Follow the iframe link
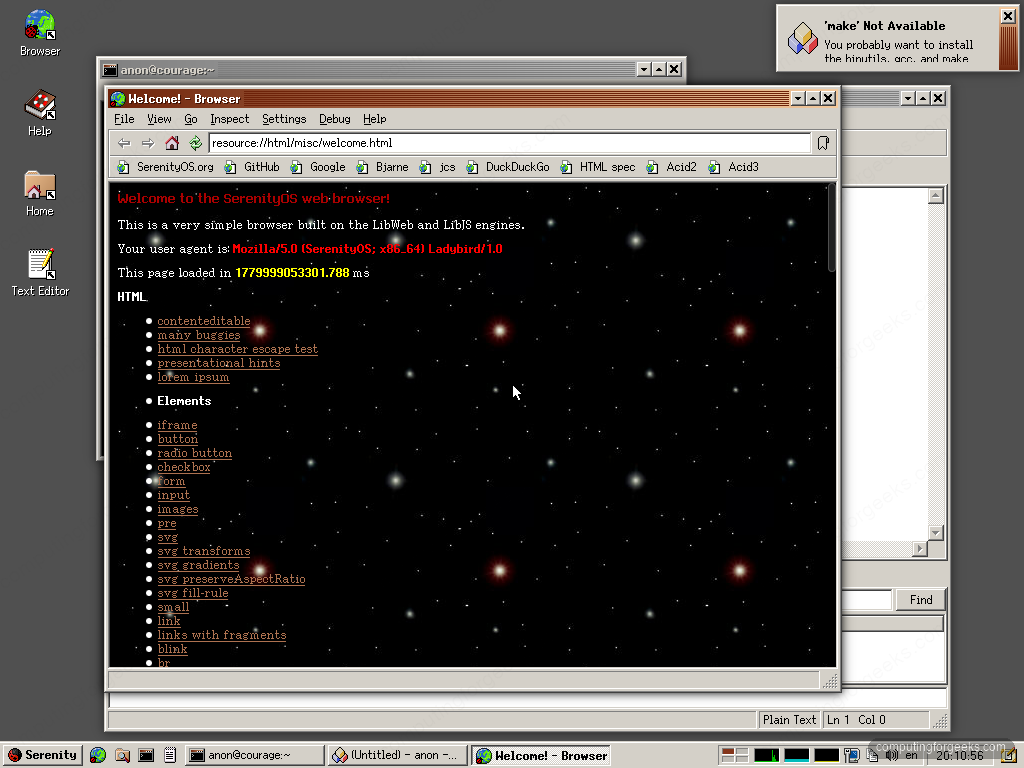Screen dimensions: 1024x768 click(x=177, y=425)
